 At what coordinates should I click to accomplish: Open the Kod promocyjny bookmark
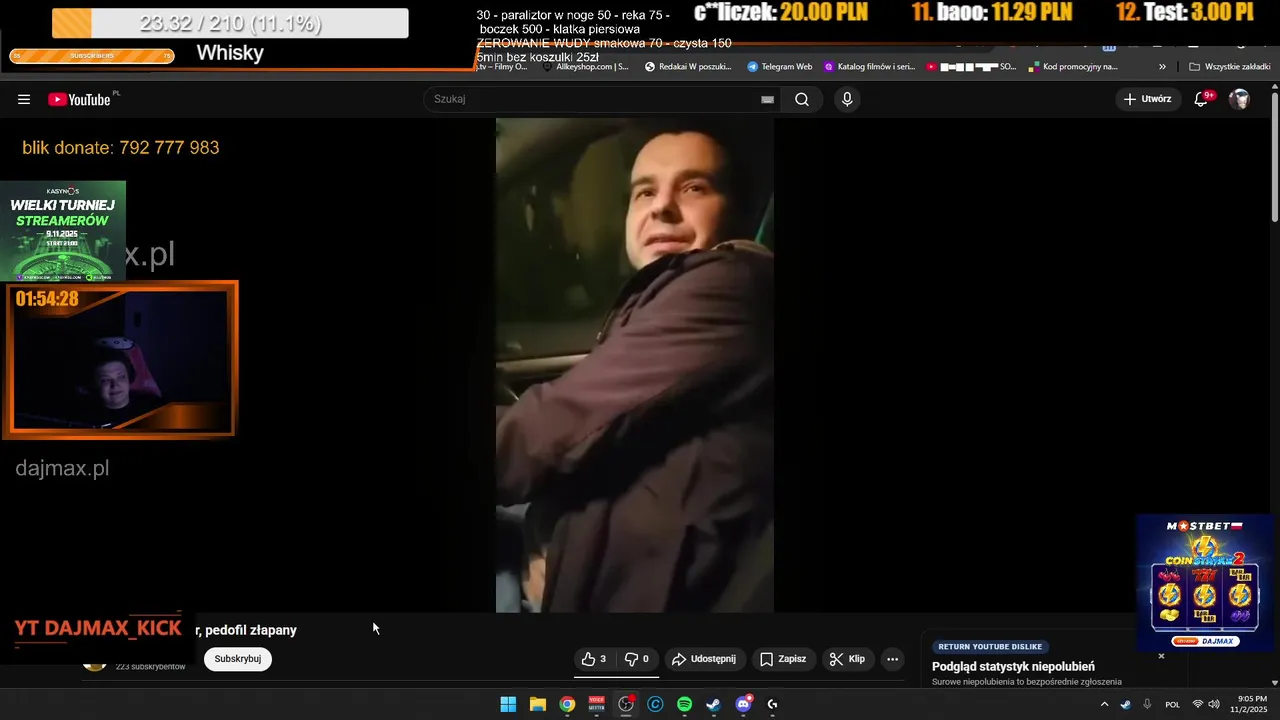1072,67
